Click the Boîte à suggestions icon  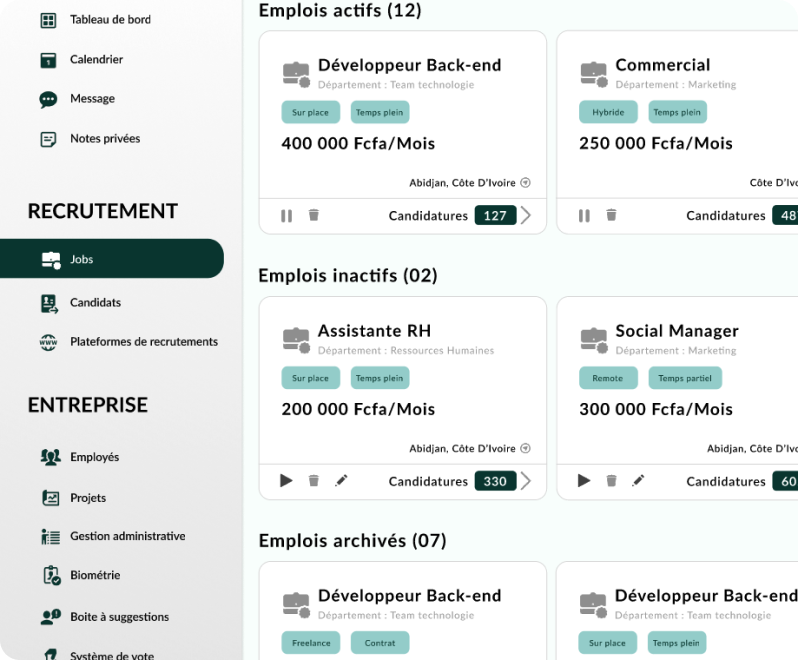click(50, 617)
